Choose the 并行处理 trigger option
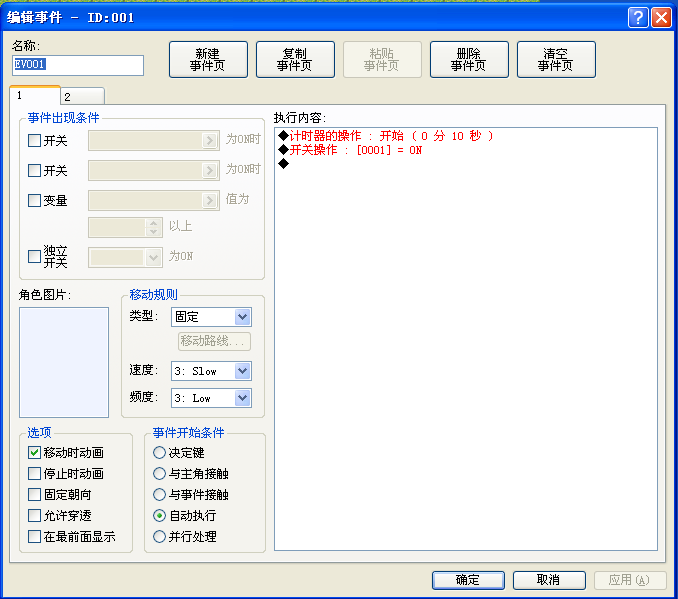 (159, 536)
